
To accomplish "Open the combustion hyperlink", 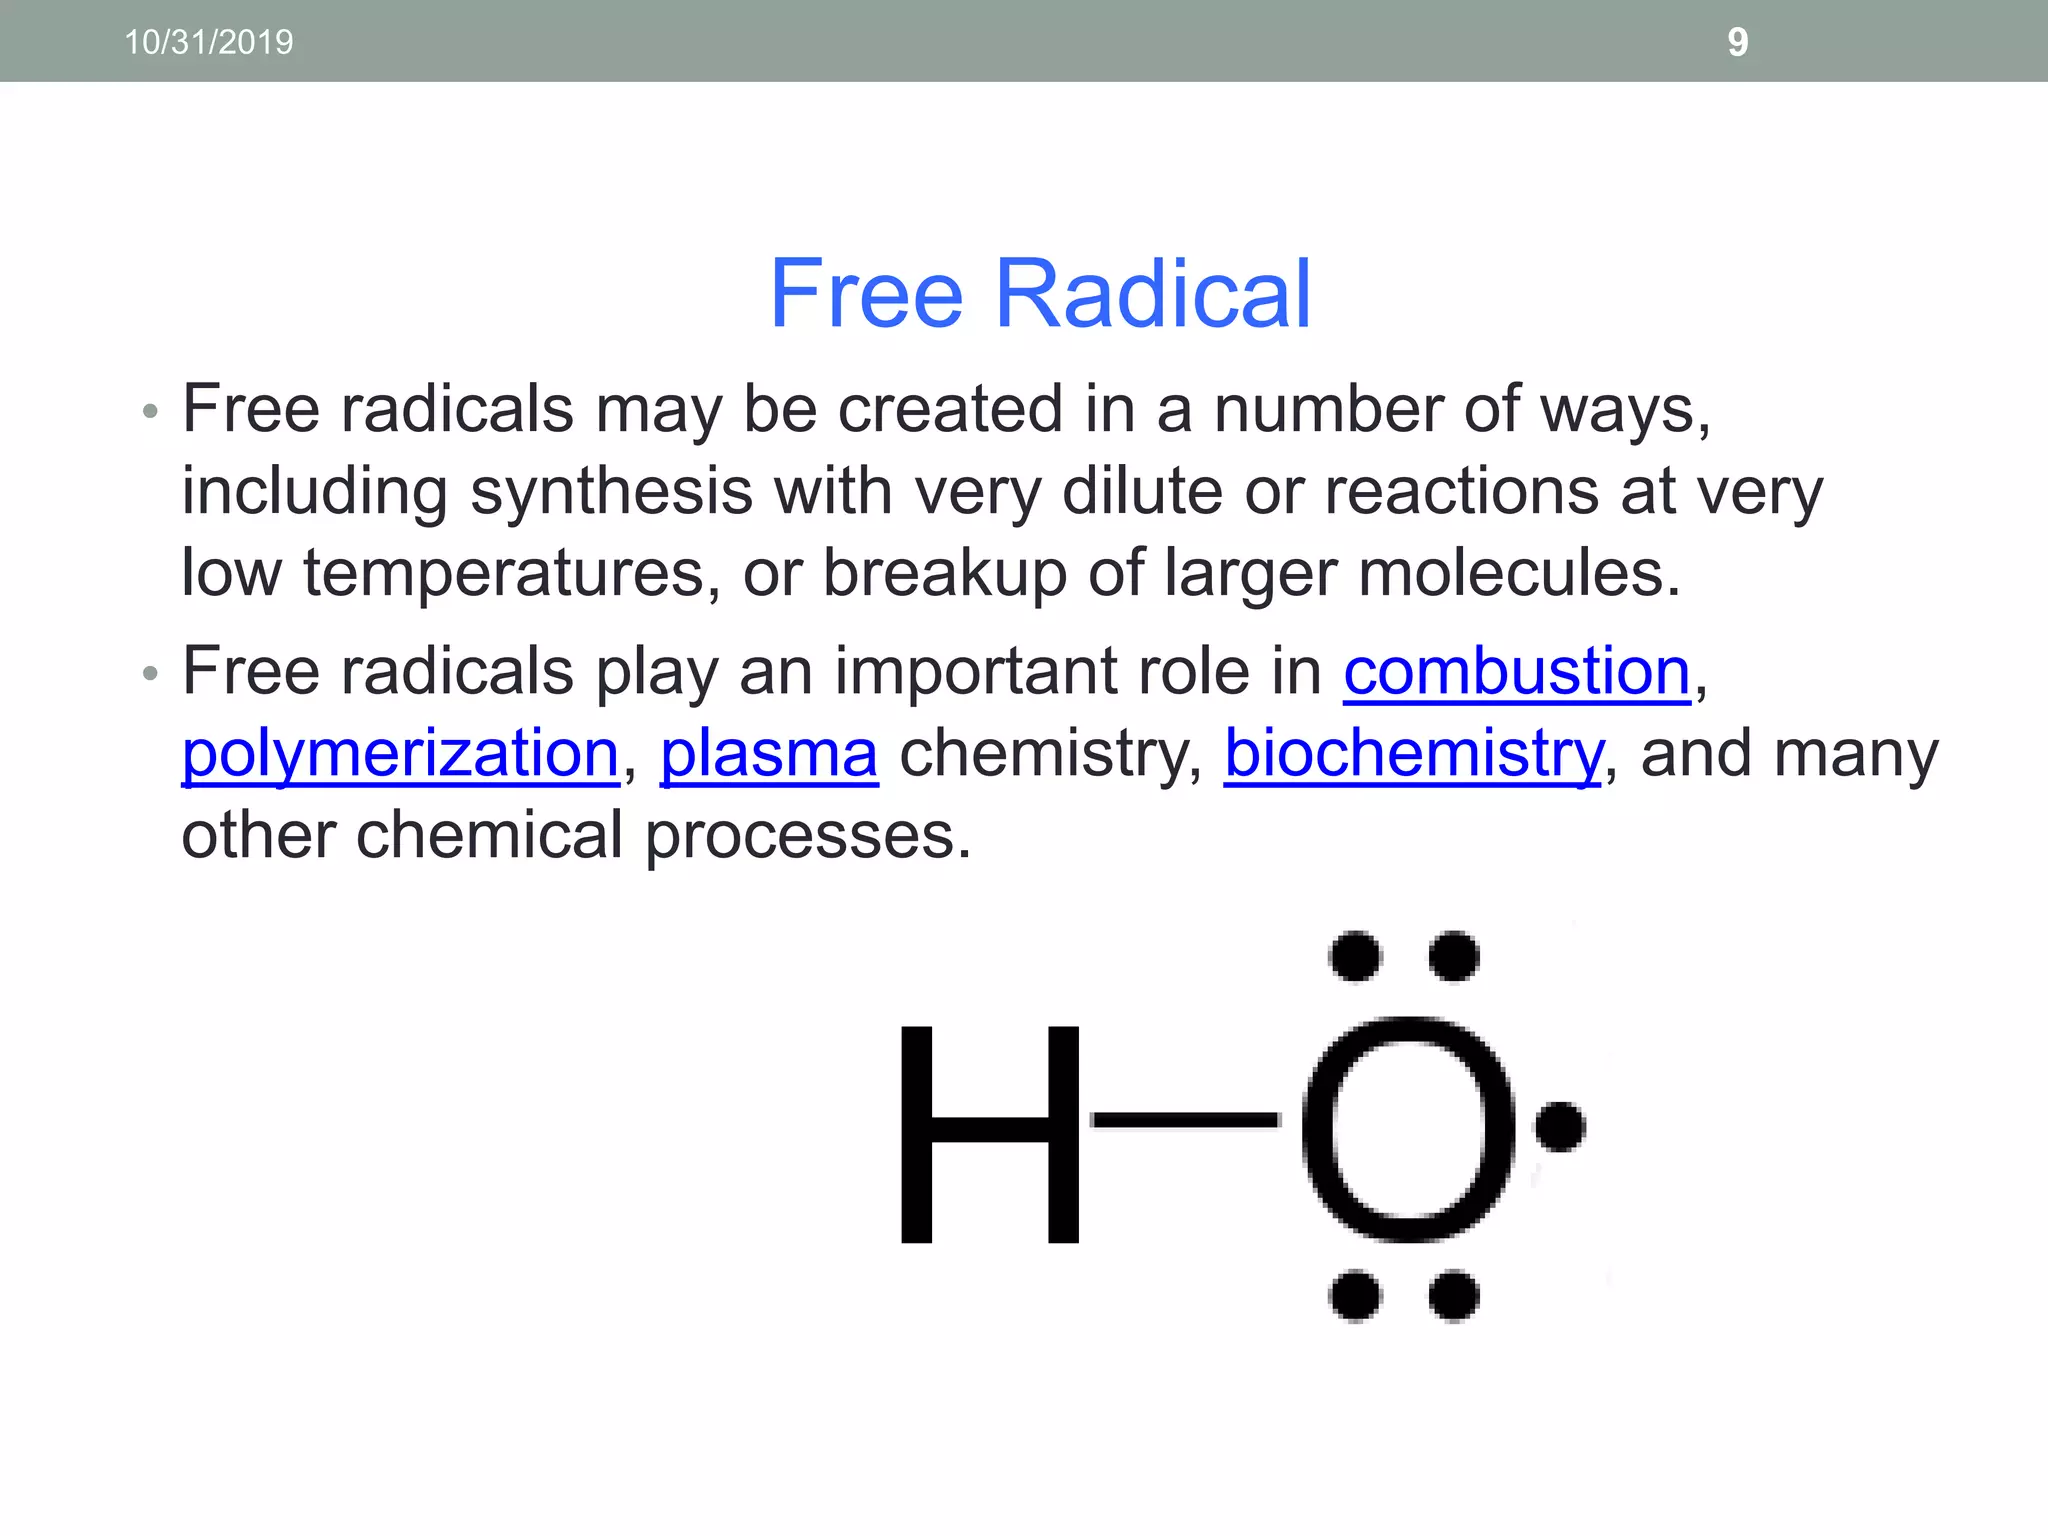I will [1516, 672].
